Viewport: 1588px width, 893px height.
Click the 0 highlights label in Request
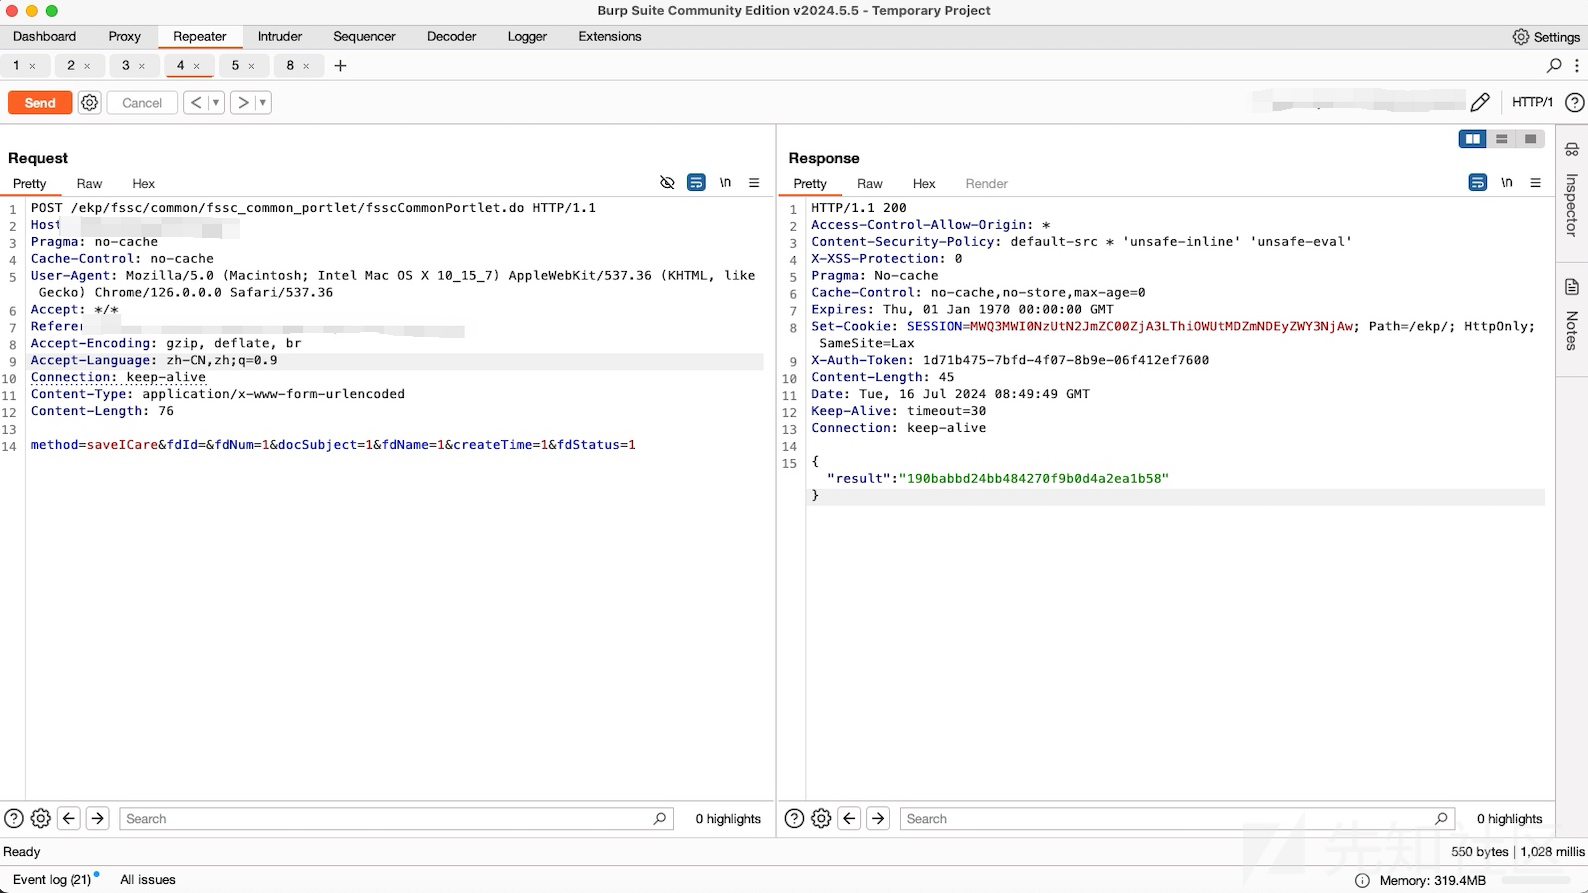pyautogui.click(x=728, y=819)
